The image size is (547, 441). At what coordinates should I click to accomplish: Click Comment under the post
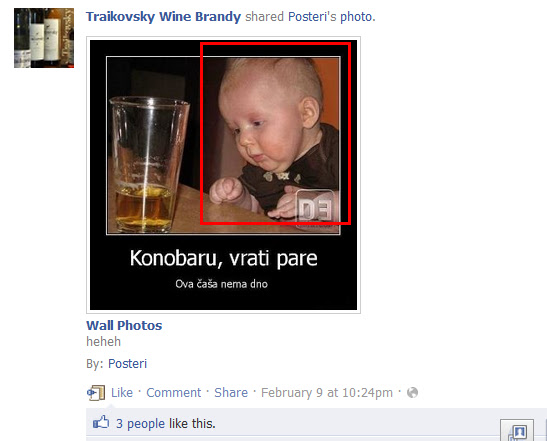coord(173,393)
